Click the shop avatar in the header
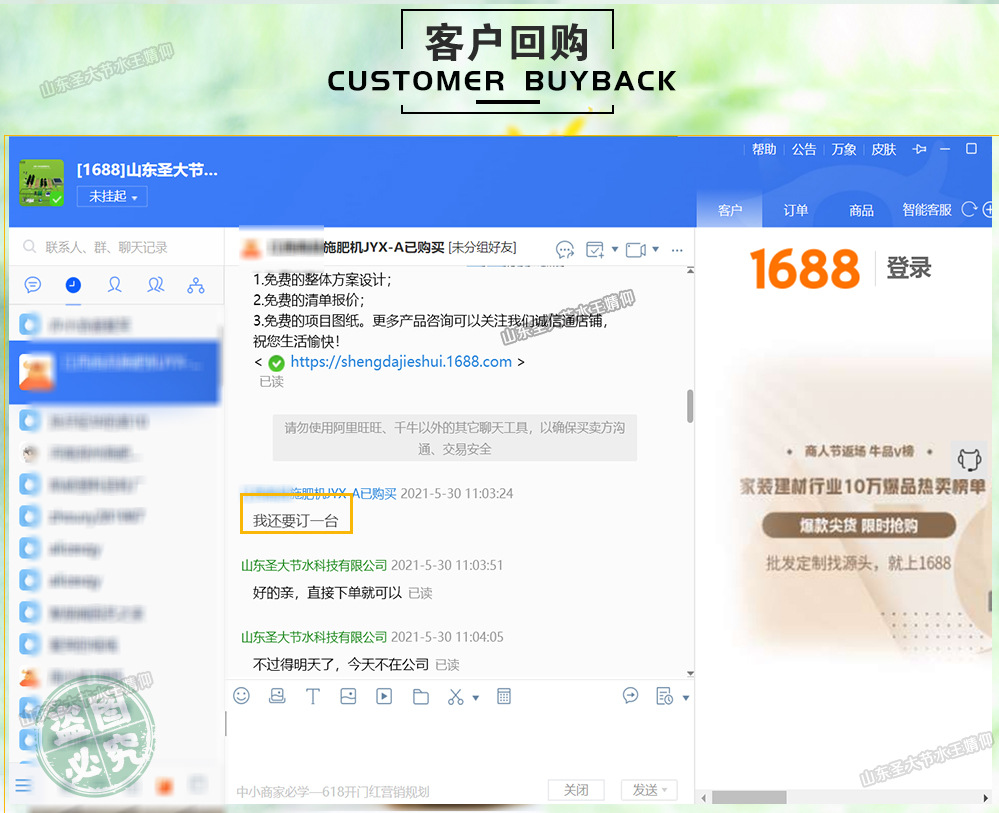The image size is (999, 813). (41, 182)
